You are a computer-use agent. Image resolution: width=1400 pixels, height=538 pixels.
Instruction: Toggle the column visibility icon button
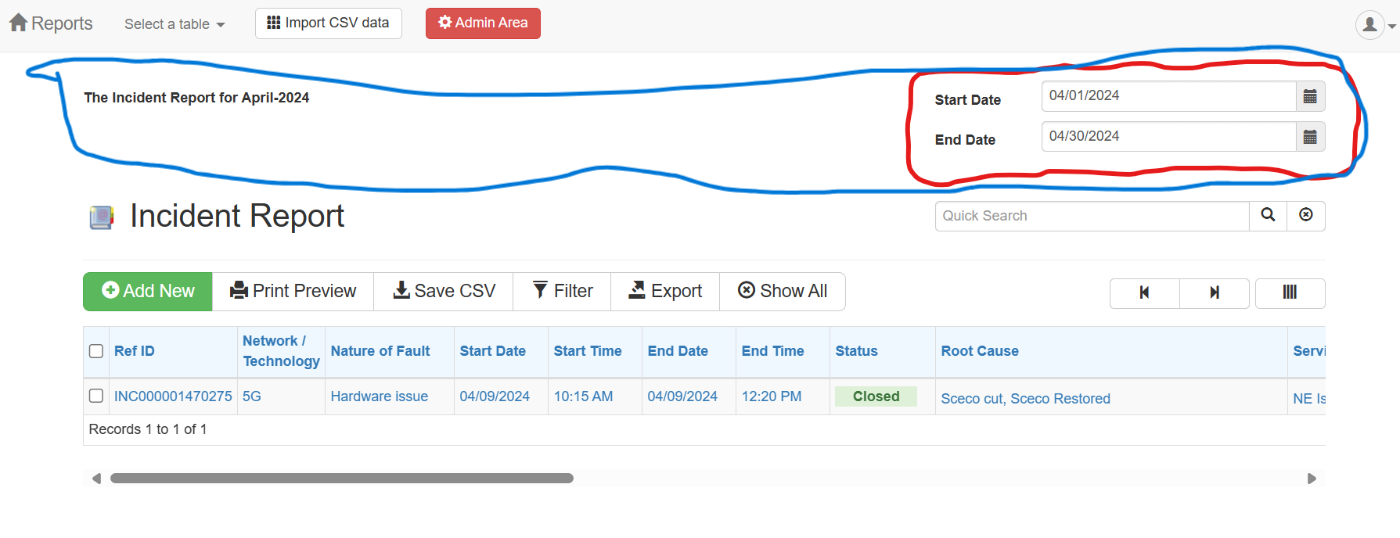point(1290,293)
